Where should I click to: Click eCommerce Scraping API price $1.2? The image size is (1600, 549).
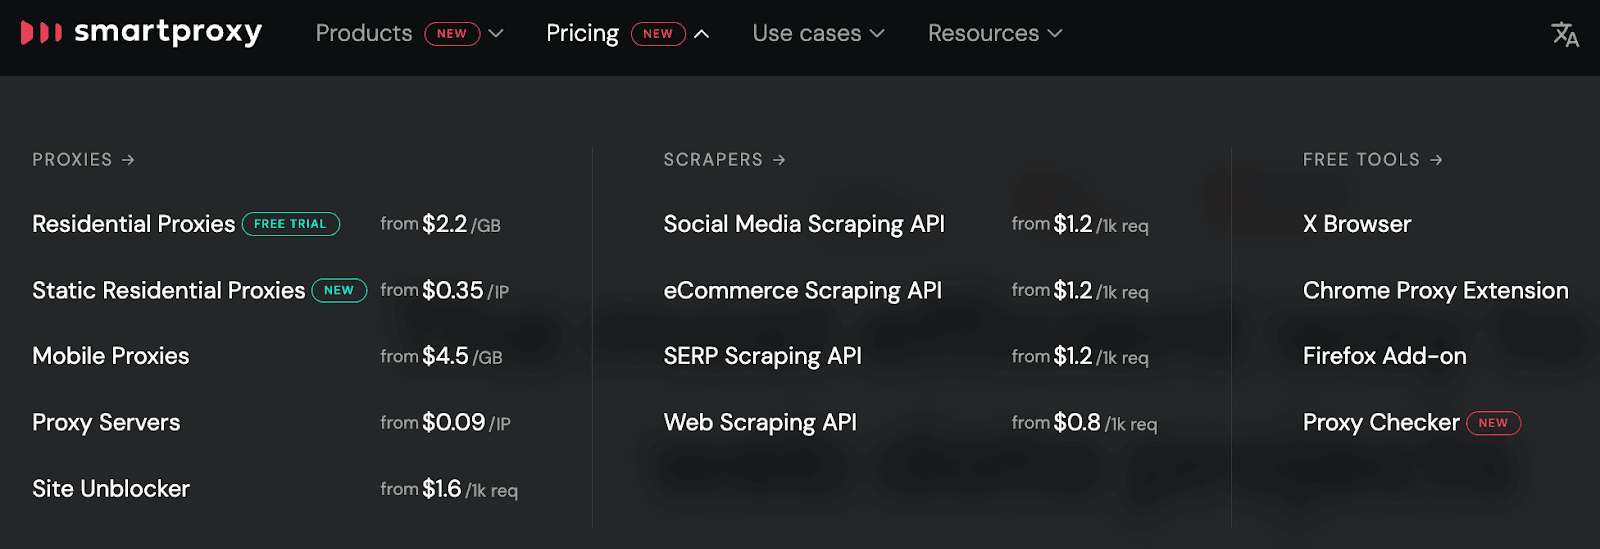1080,290
